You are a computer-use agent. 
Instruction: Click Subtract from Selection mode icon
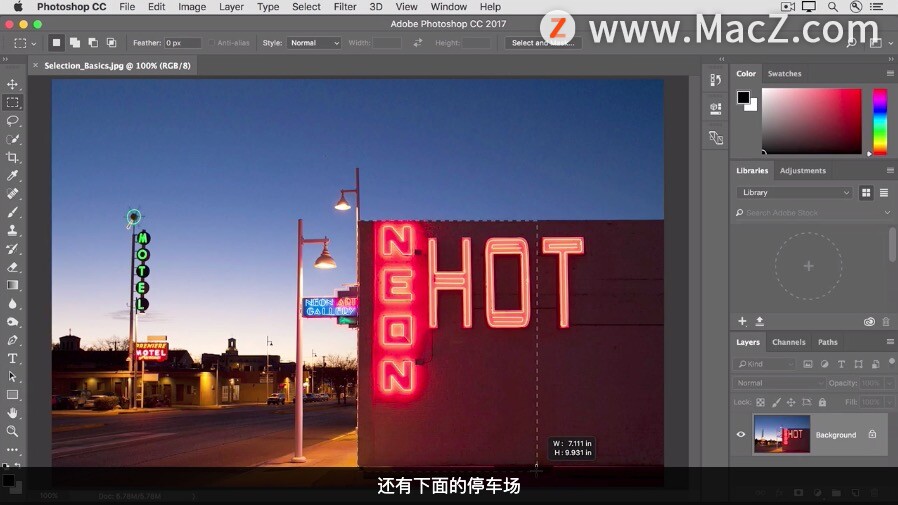click(x=93, y=42)
